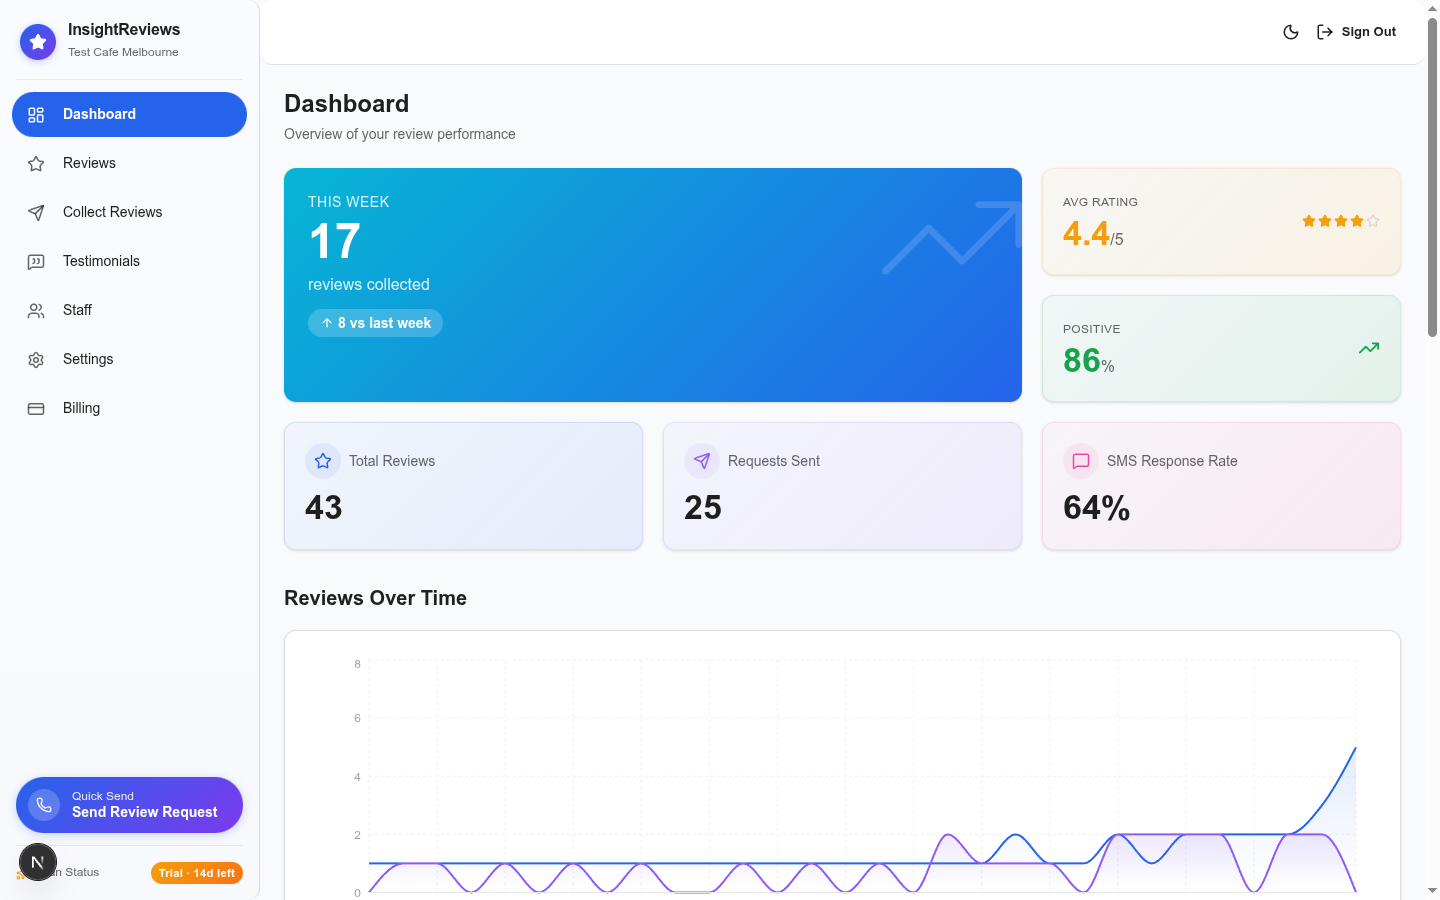Toggle dark mode with the moon icon
Image resolution: width=1440 pixels, height=900 pixels.
[x=1291, y=32]
